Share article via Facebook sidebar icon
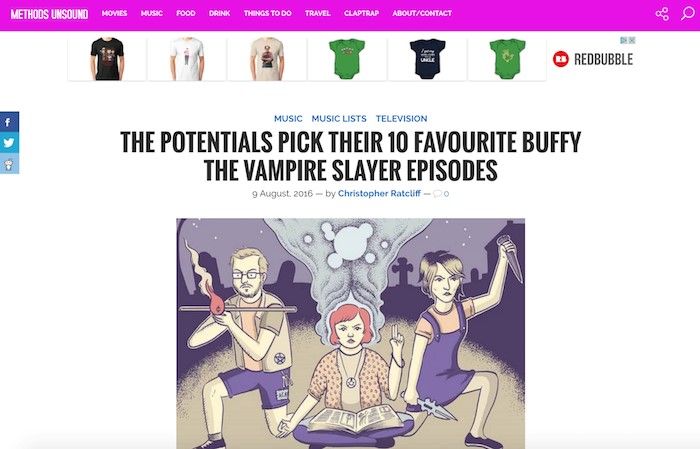Viewport: 700px width, 449px height. pyautogui.click(x=9, y=122)
